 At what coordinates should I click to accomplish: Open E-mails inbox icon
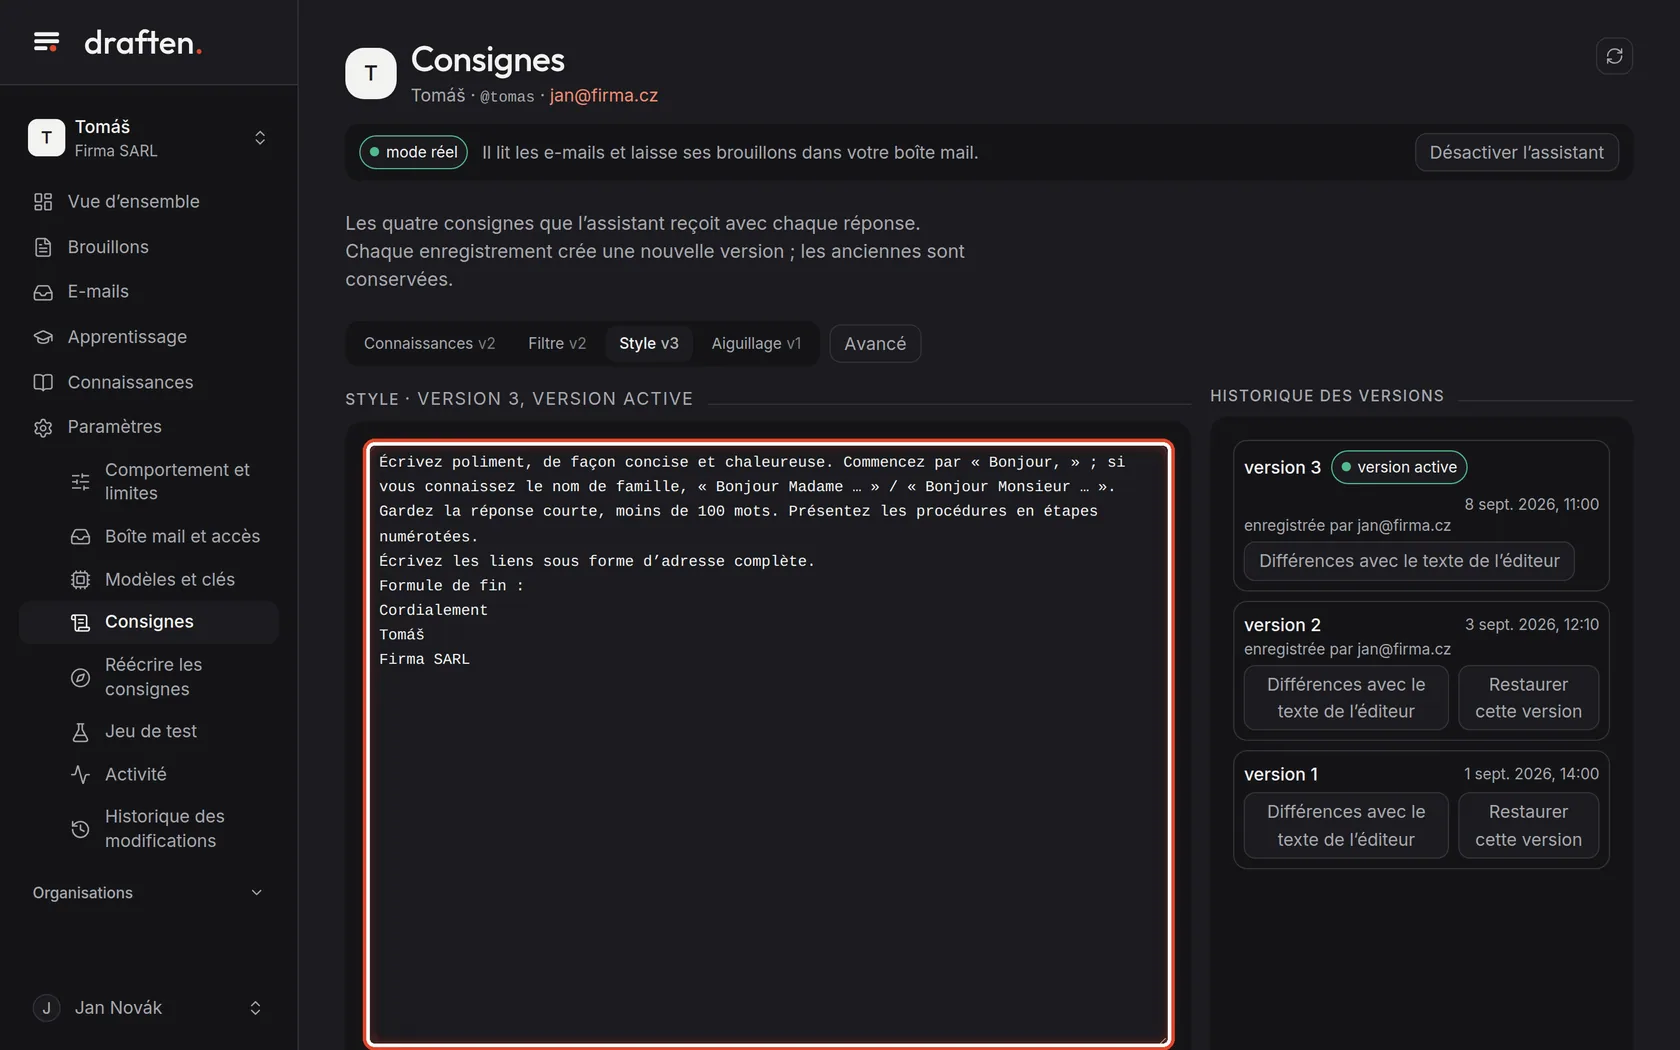tap(43, 292)
